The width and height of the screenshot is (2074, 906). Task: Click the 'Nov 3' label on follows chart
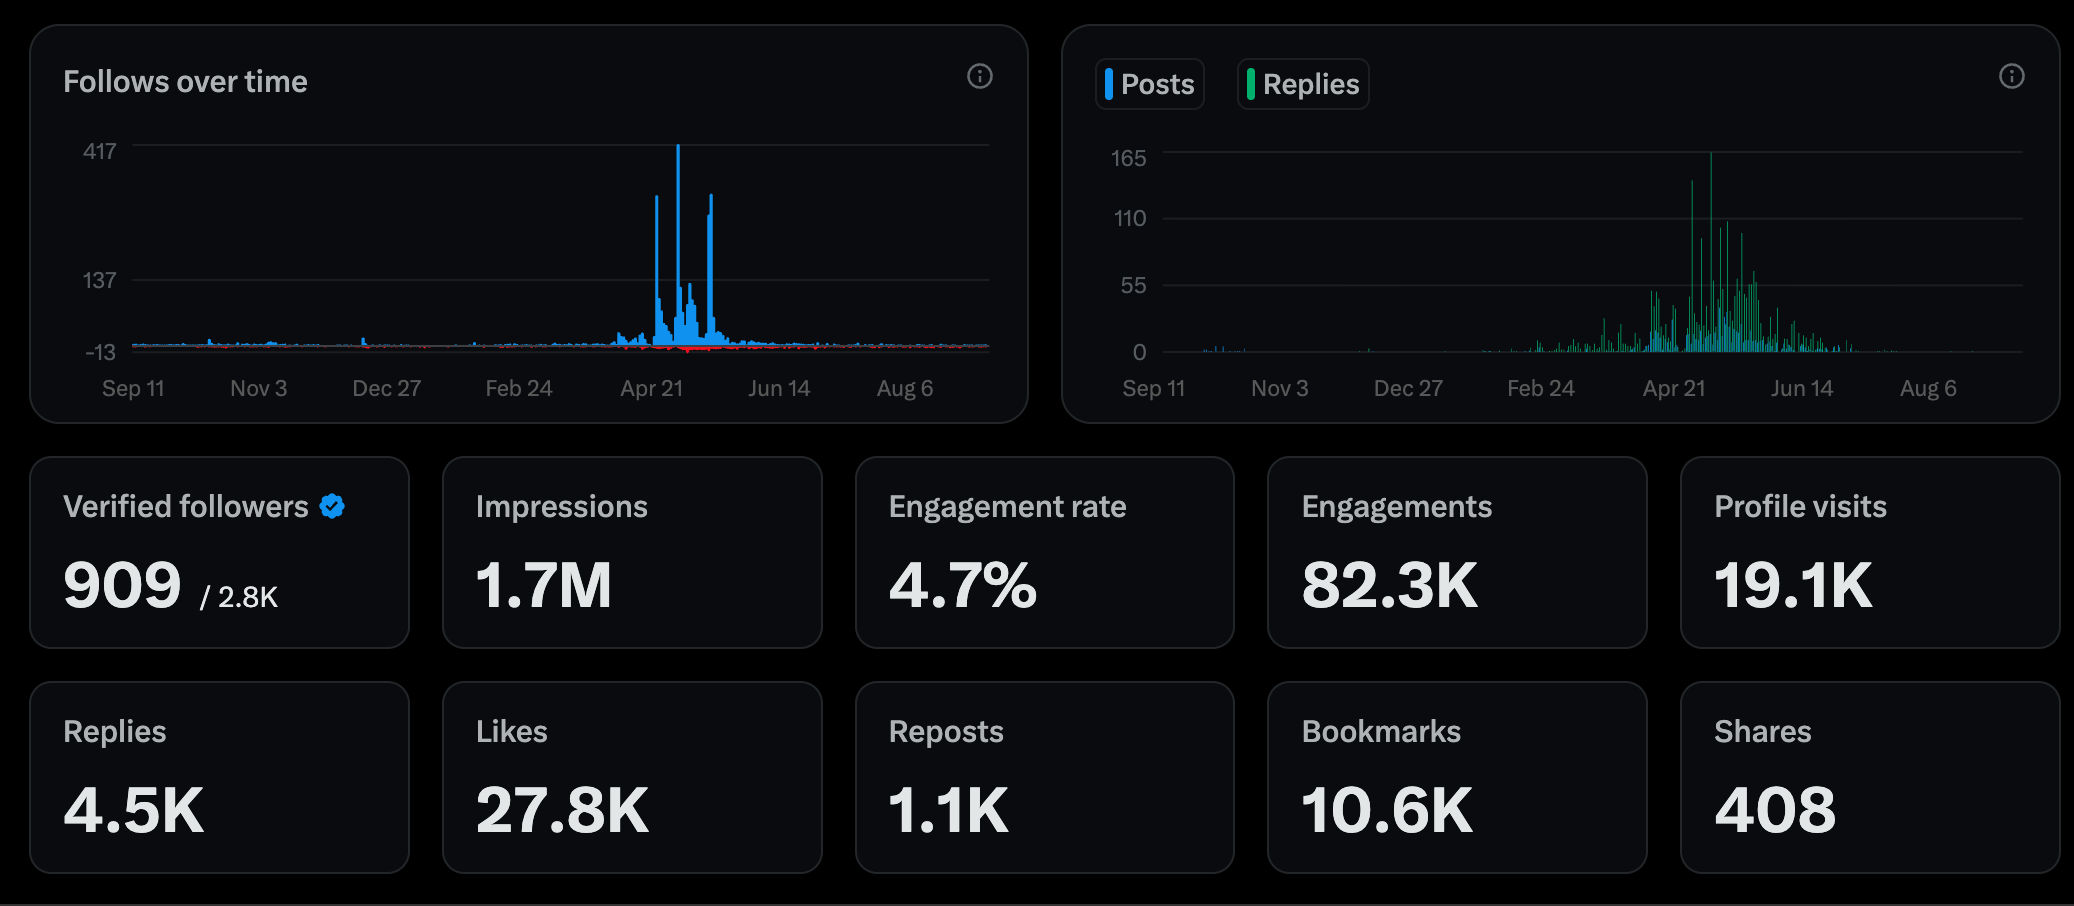[259, 389]
